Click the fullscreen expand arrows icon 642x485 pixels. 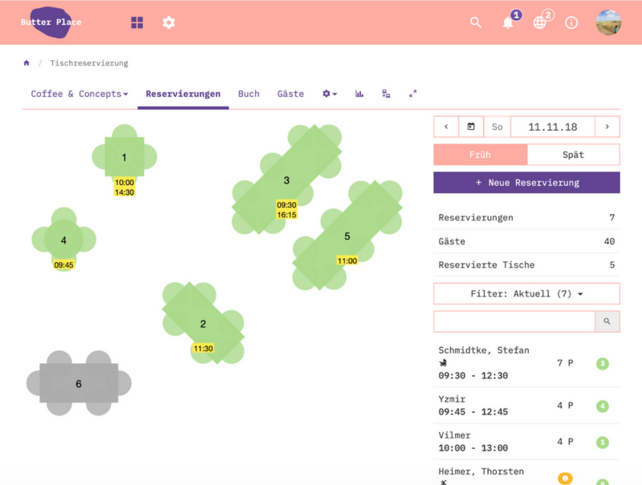412,94
